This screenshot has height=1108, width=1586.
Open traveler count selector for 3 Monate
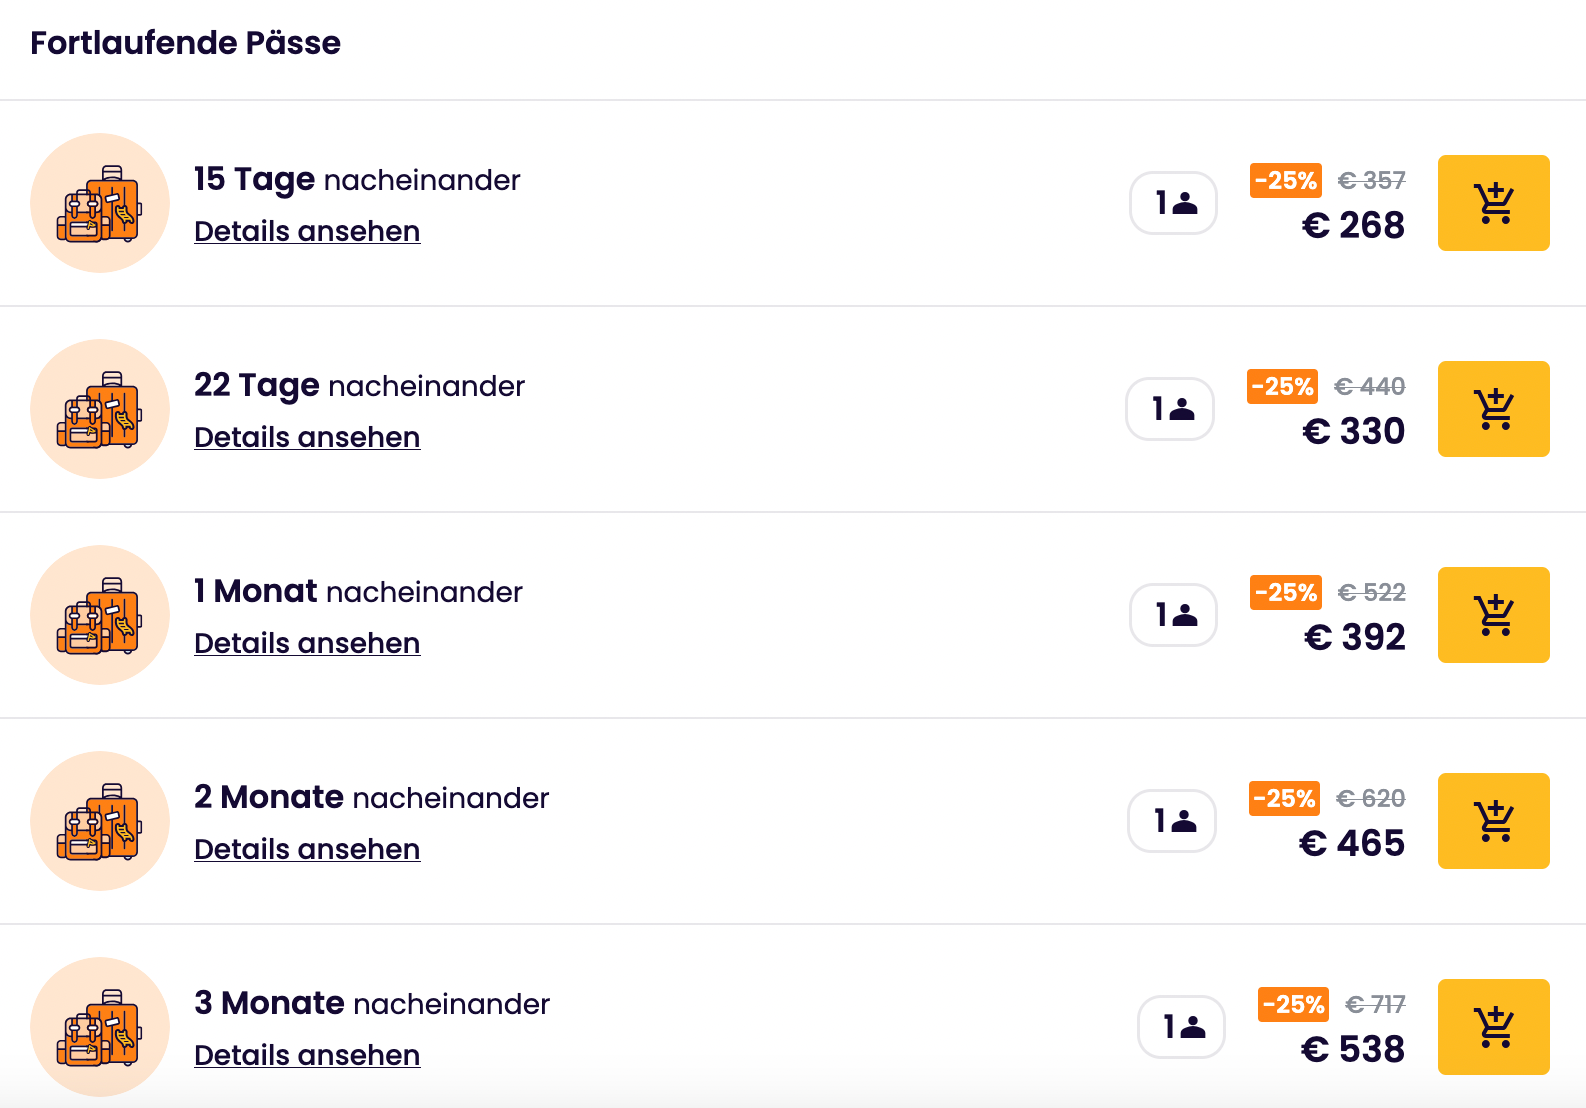tap(1181, 1027)
